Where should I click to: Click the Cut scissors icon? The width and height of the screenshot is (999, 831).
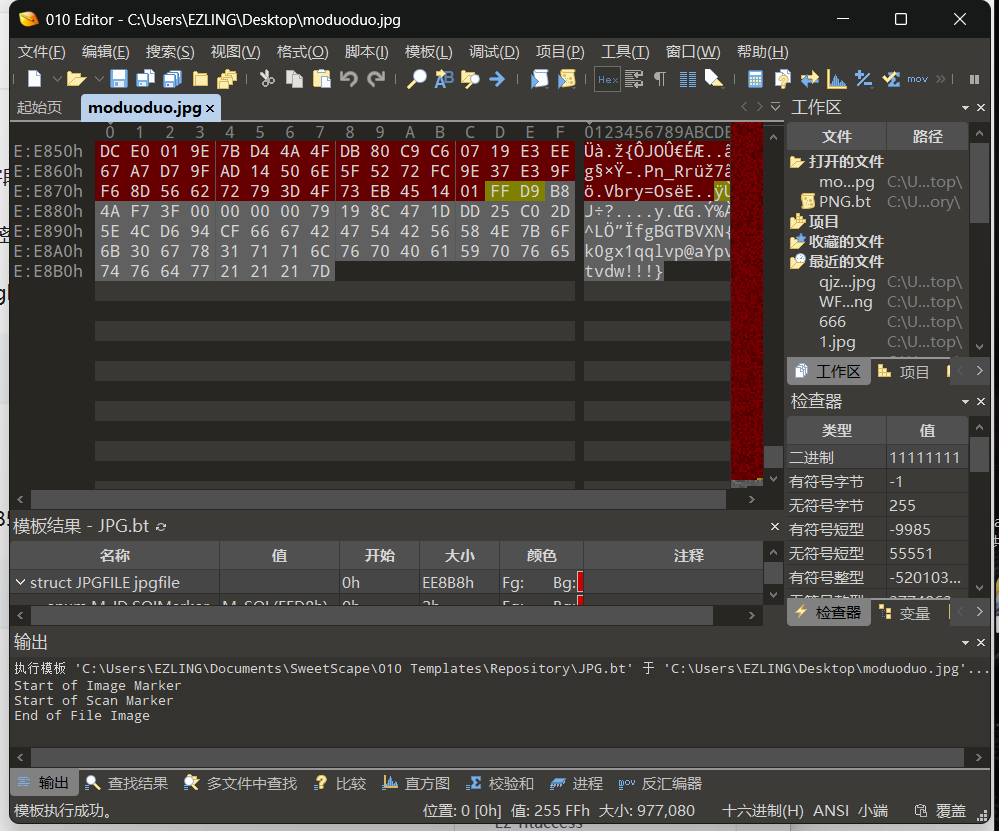point(267,79)
